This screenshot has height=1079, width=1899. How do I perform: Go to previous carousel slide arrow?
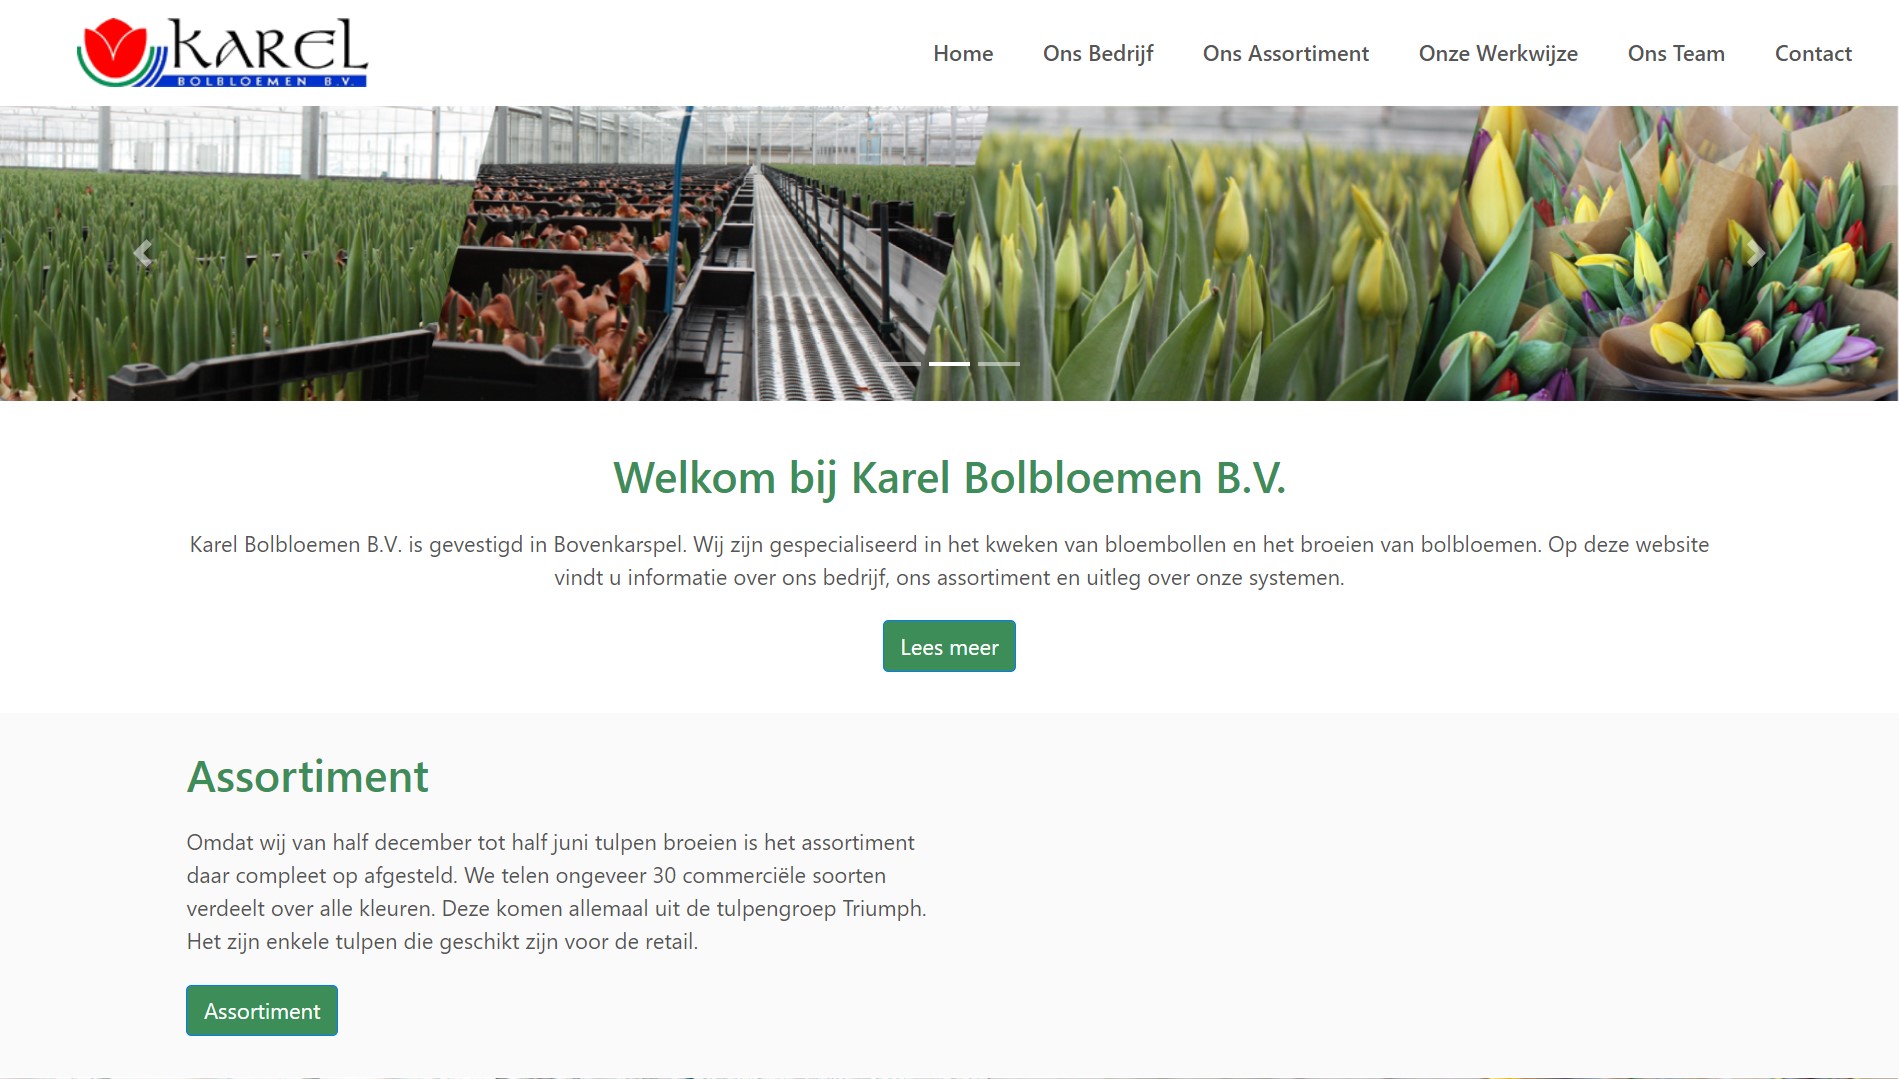tap(142, 254)
